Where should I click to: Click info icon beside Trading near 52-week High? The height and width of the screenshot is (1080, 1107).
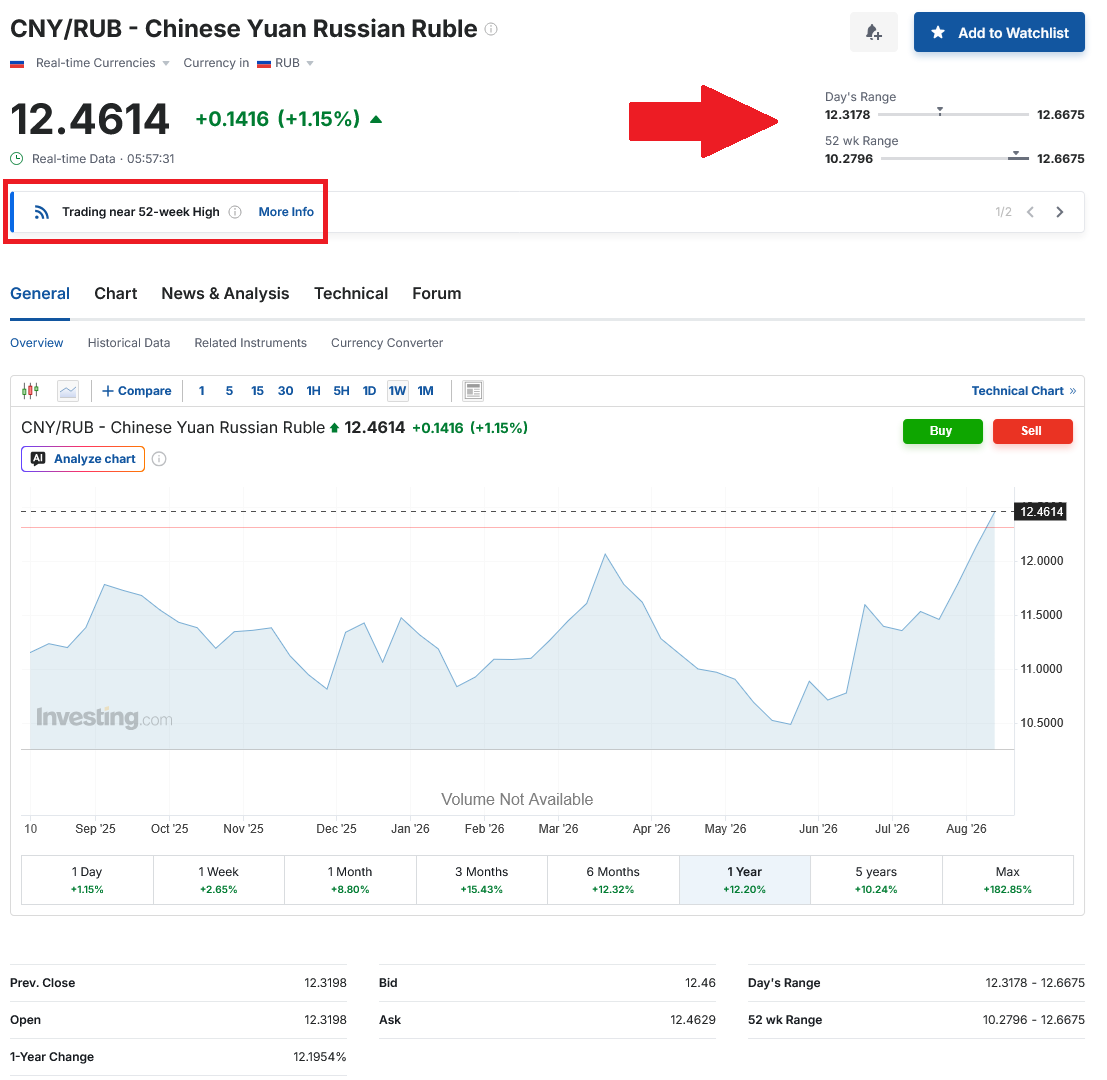(x=235, y=212)
